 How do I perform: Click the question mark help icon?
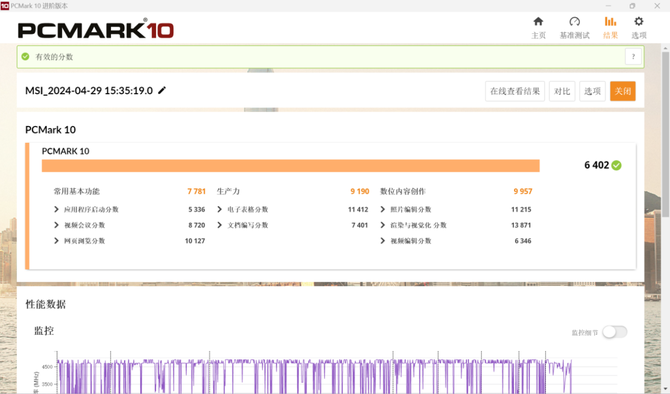pyautogui.click(x=633, y=56)
